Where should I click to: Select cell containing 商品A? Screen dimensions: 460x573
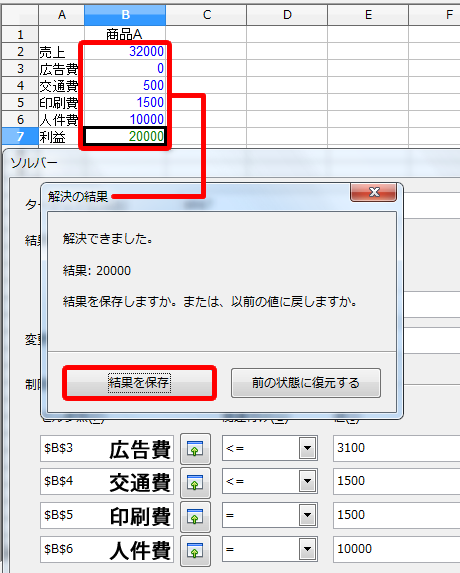click(x=125, y=34)
